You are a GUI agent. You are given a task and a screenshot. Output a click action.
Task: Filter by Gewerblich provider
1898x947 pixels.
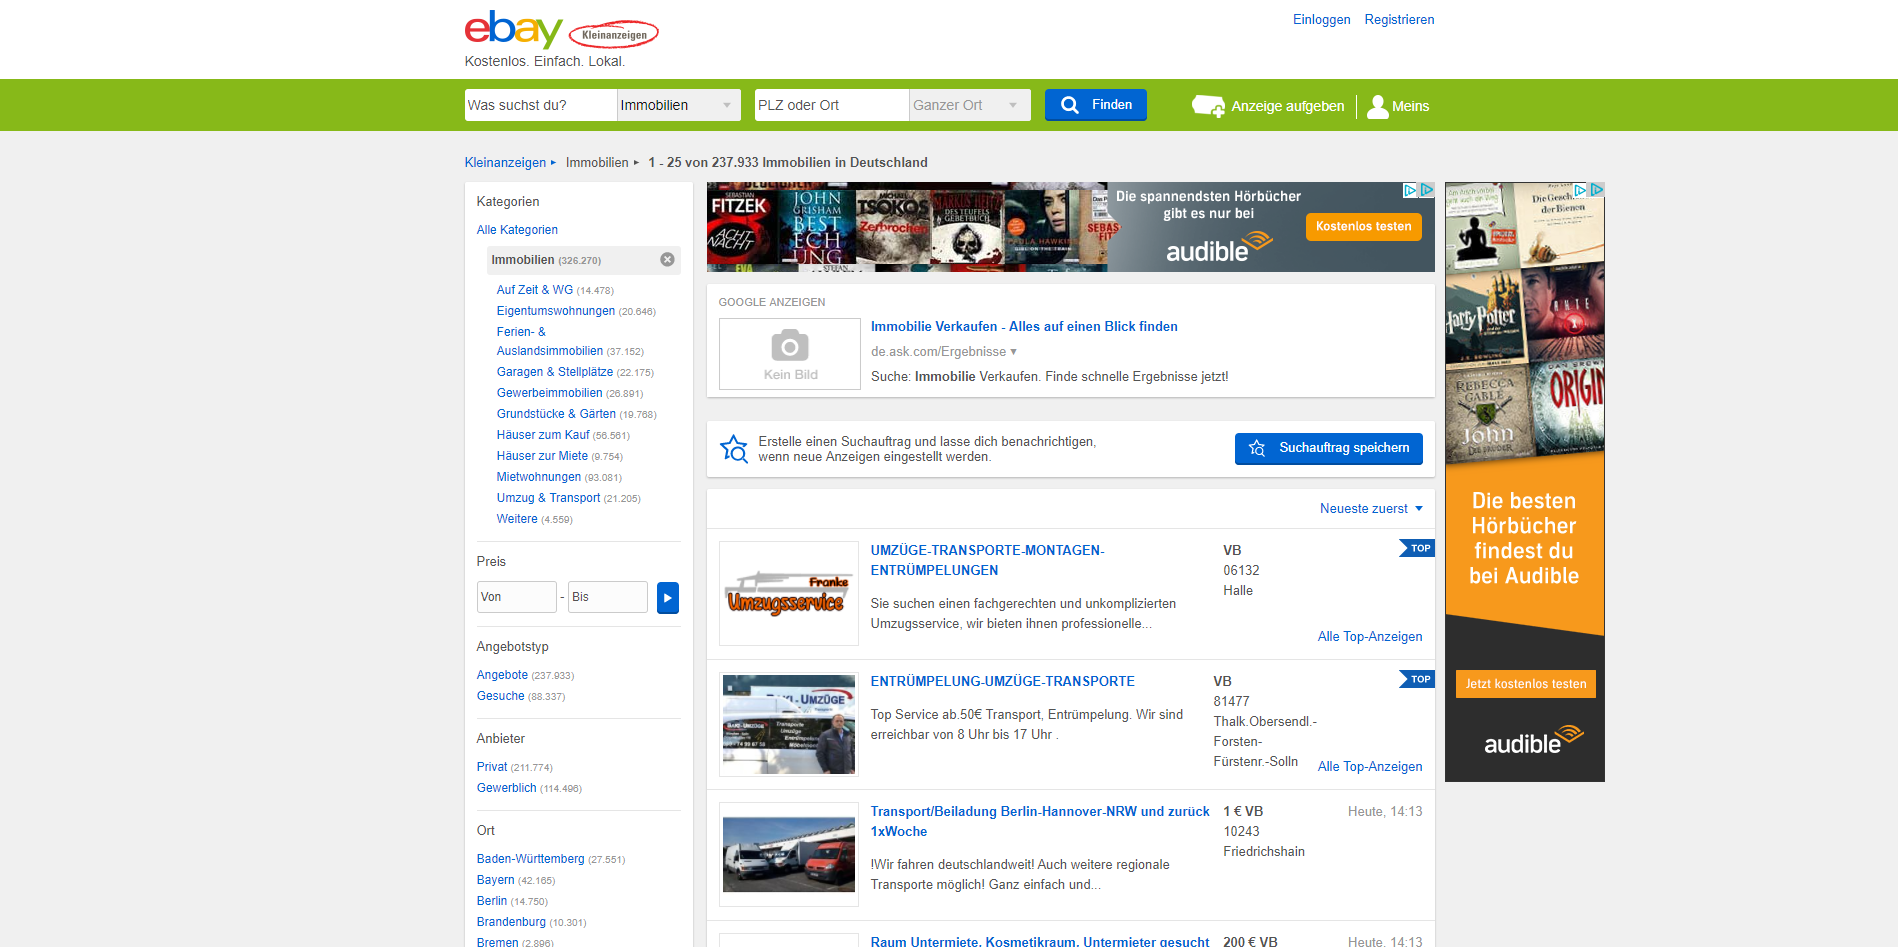(506, 788)
